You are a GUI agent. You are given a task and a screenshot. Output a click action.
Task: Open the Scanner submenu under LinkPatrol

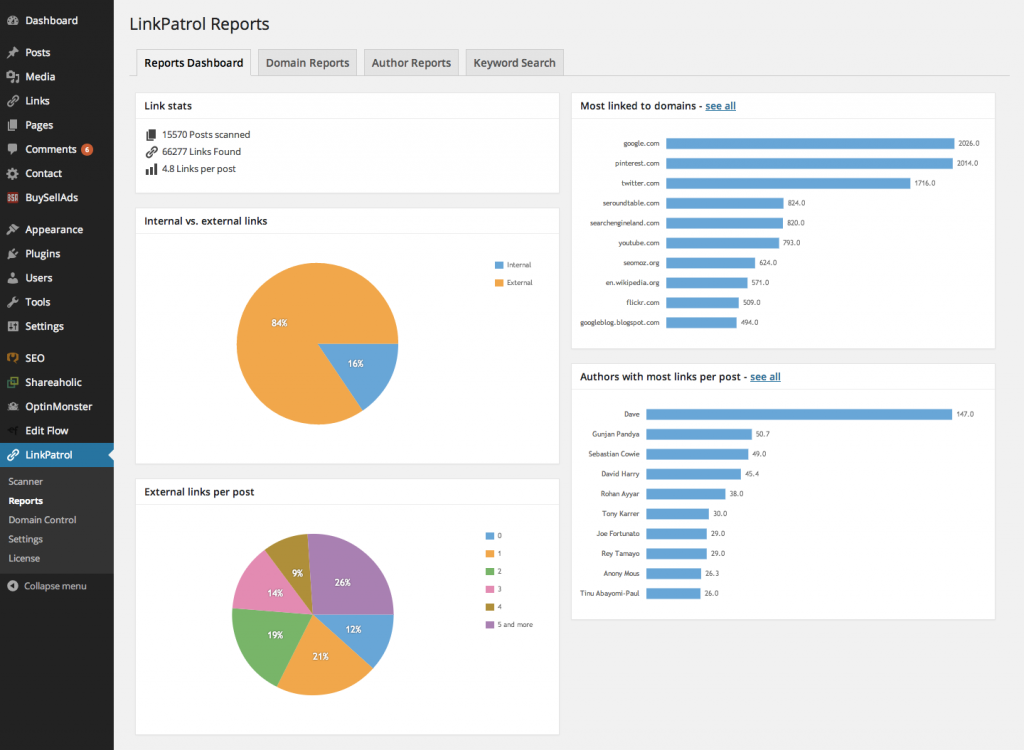(x=26, y=482)
